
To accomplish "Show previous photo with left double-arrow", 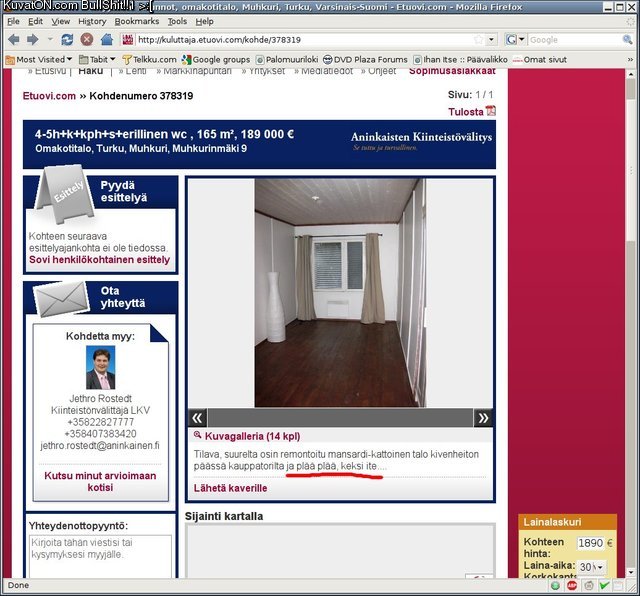I will click(x=197, y=418).
